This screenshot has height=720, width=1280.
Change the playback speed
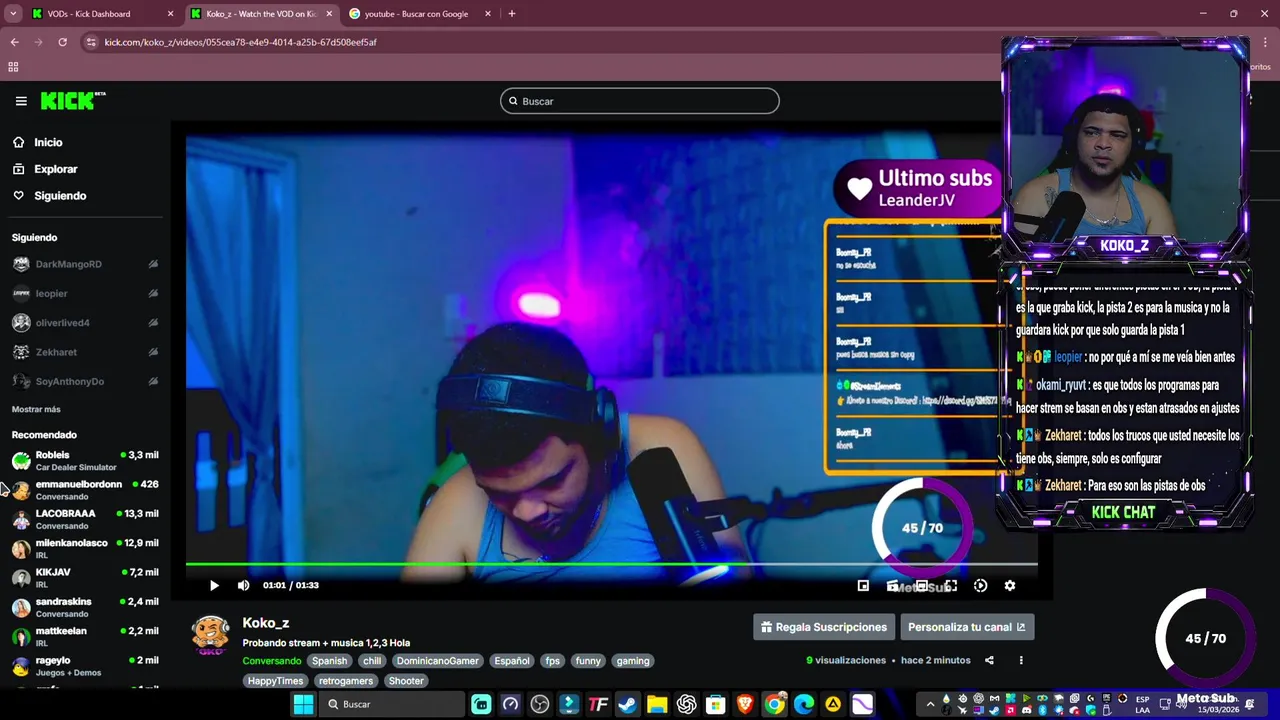tap(980, 586)
